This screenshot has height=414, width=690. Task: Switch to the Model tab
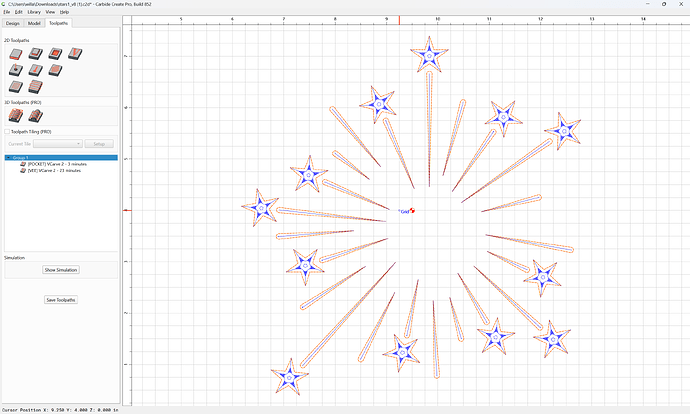tap(34, 23)
